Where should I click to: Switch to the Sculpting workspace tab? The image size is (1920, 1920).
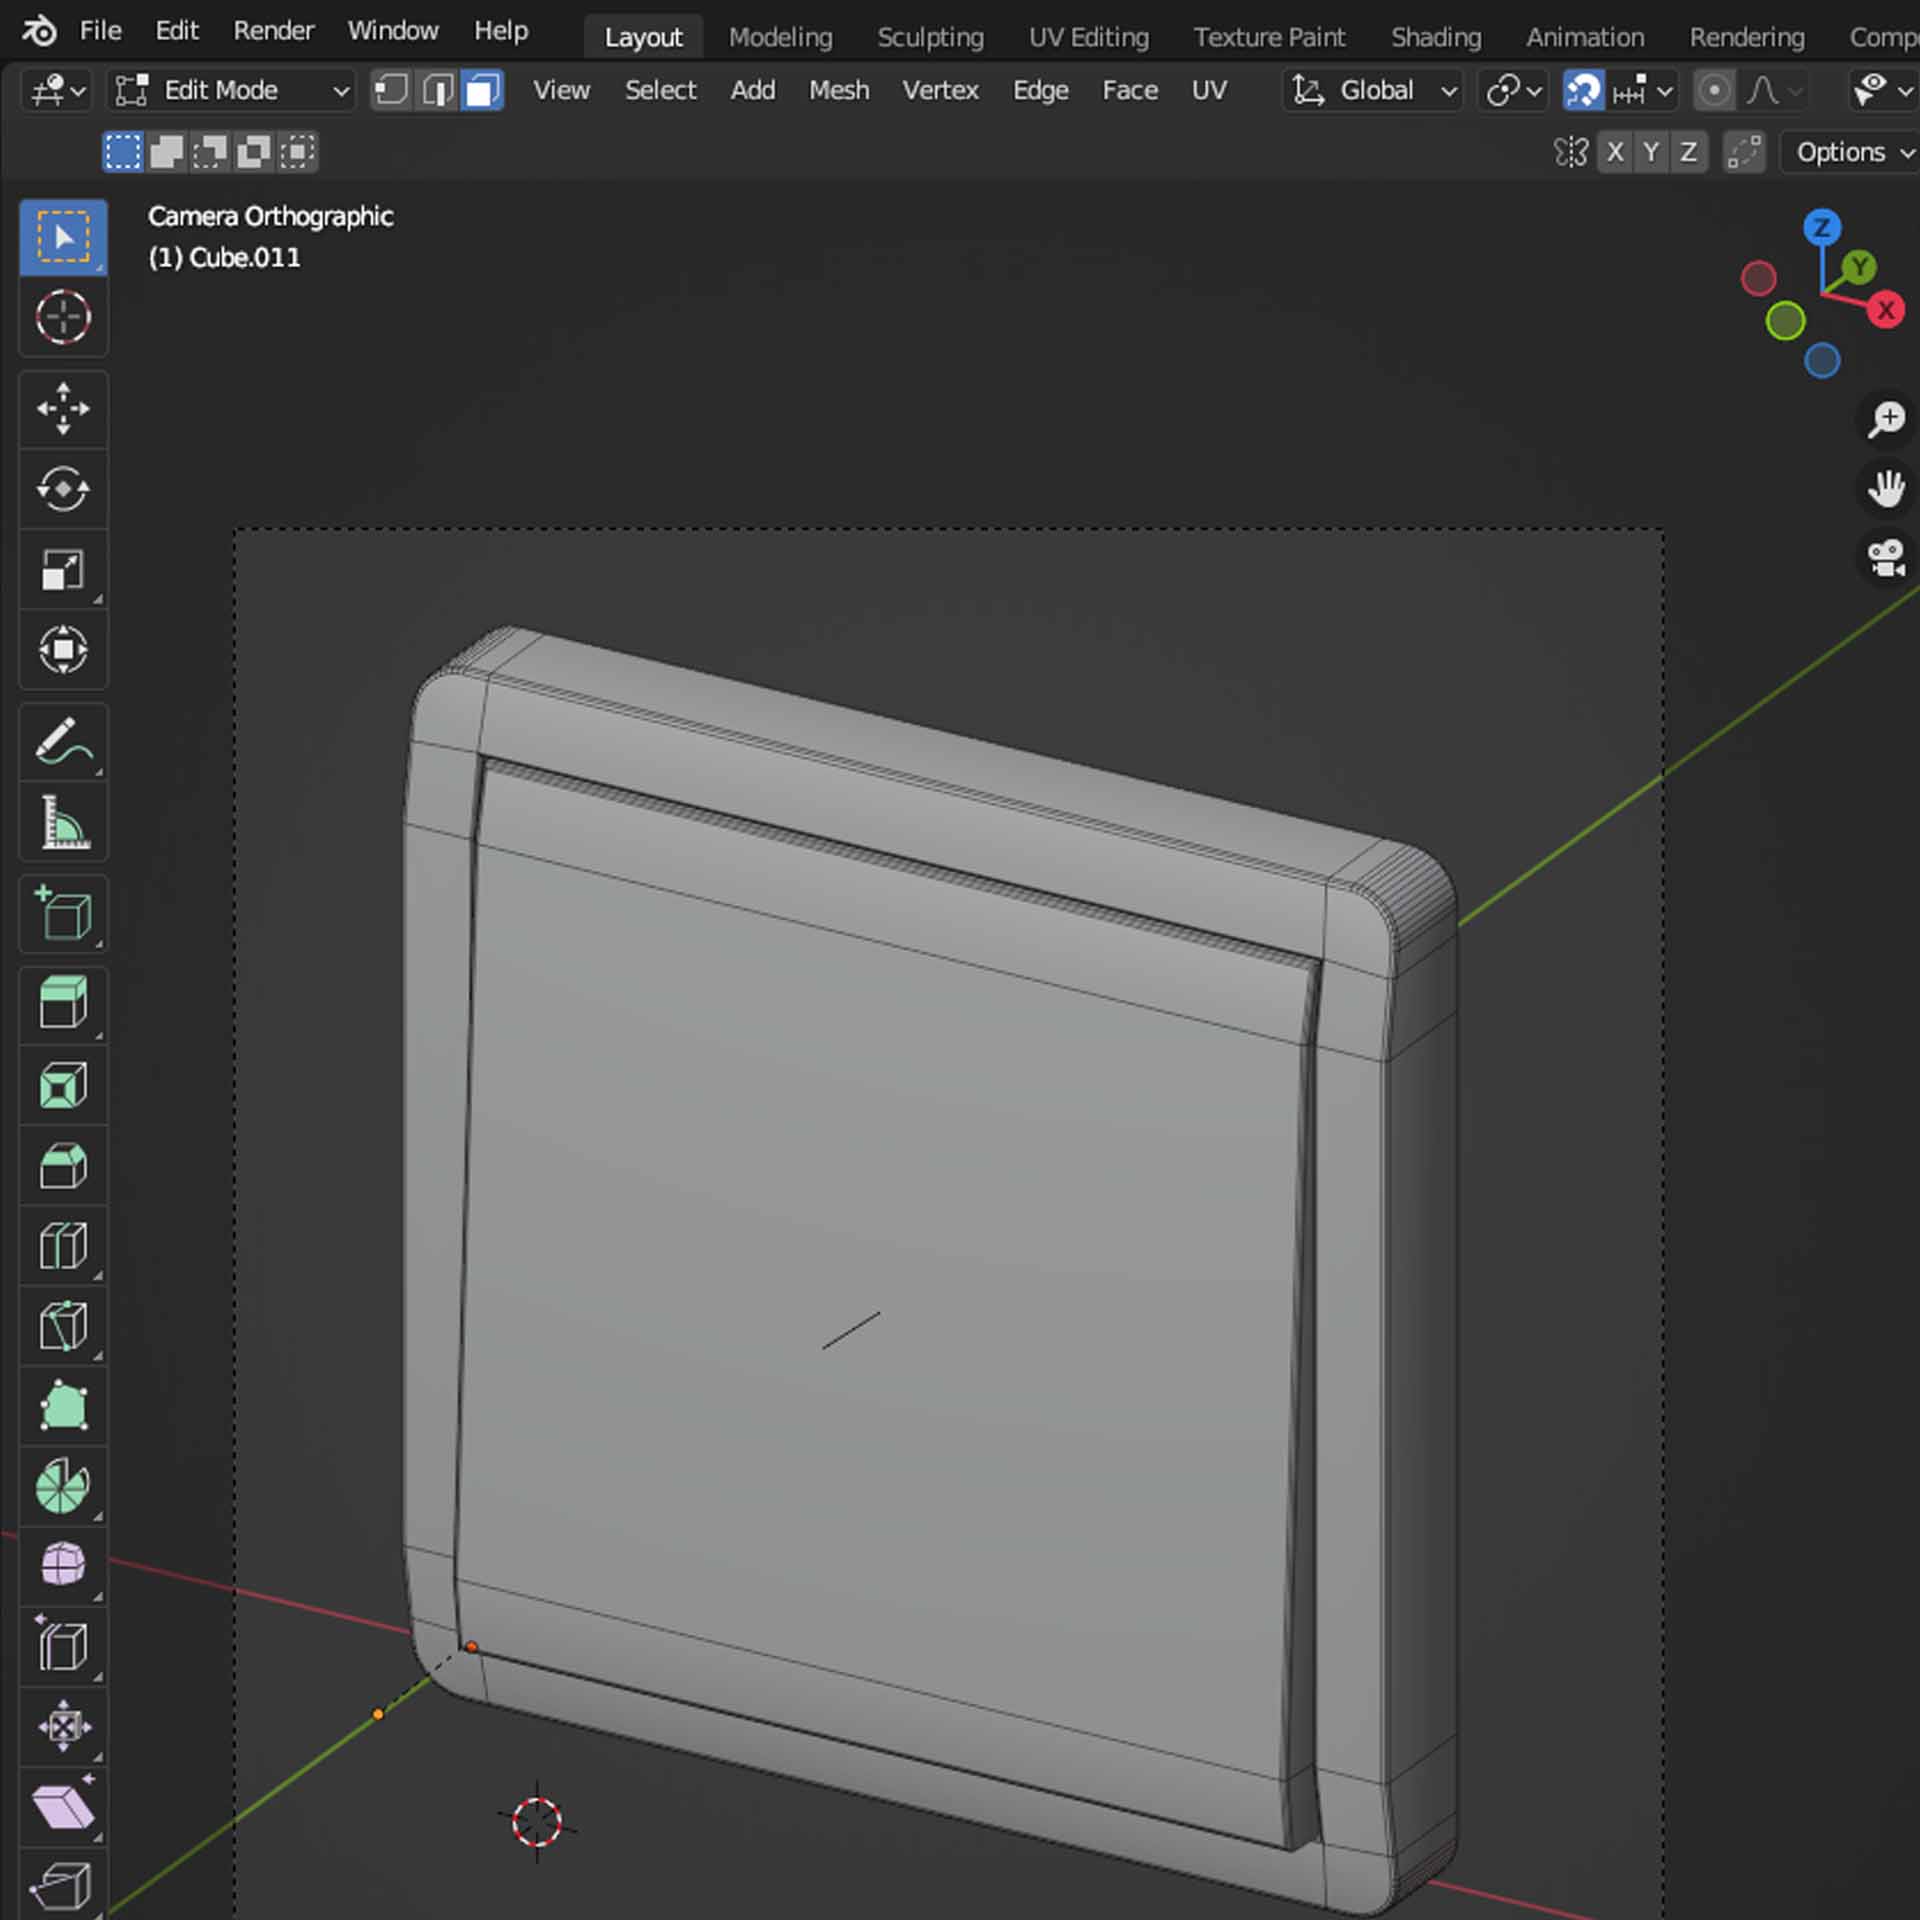coord(929,37)
